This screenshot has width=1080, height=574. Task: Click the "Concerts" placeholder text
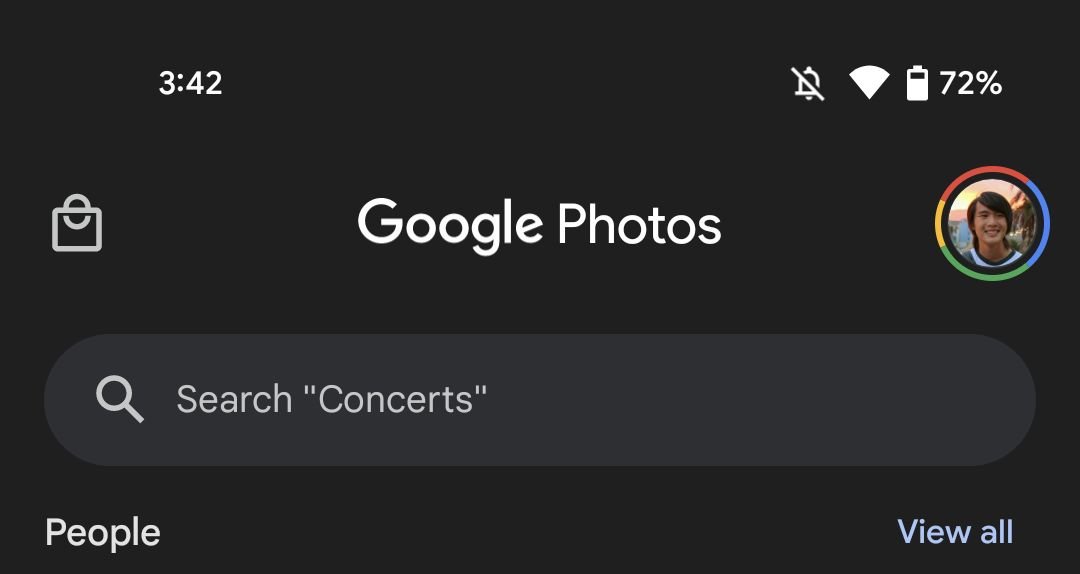click(x=402, y=400)
